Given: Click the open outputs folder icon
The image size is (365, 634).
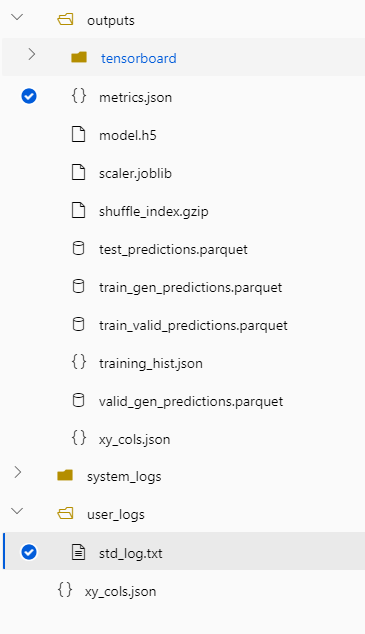Looking at the screenshot, I should 65,19.
